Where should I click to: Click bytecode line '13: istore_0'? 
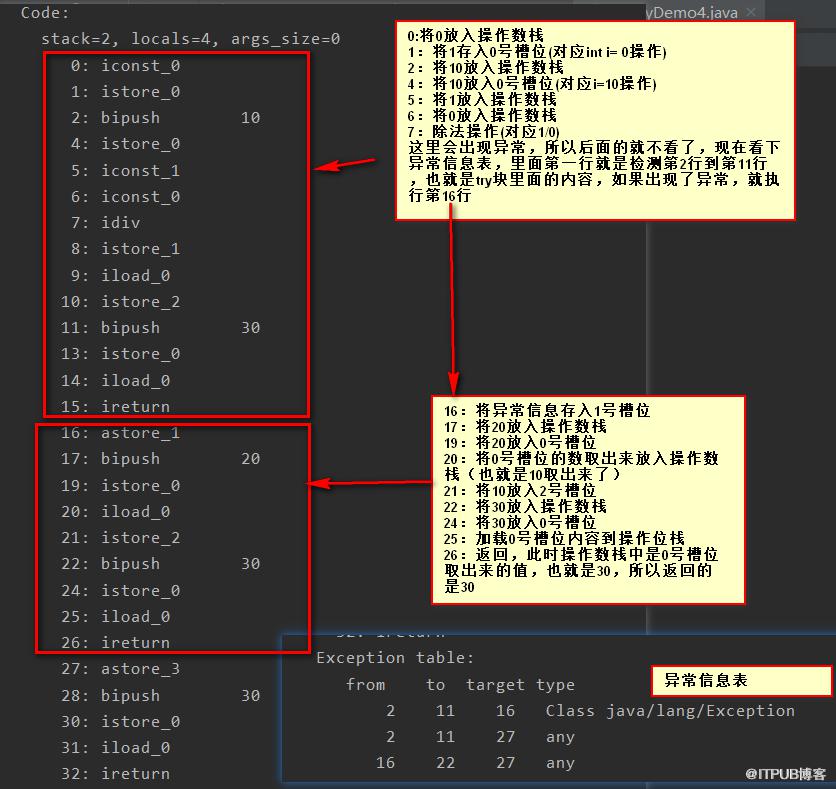[120, 354]
